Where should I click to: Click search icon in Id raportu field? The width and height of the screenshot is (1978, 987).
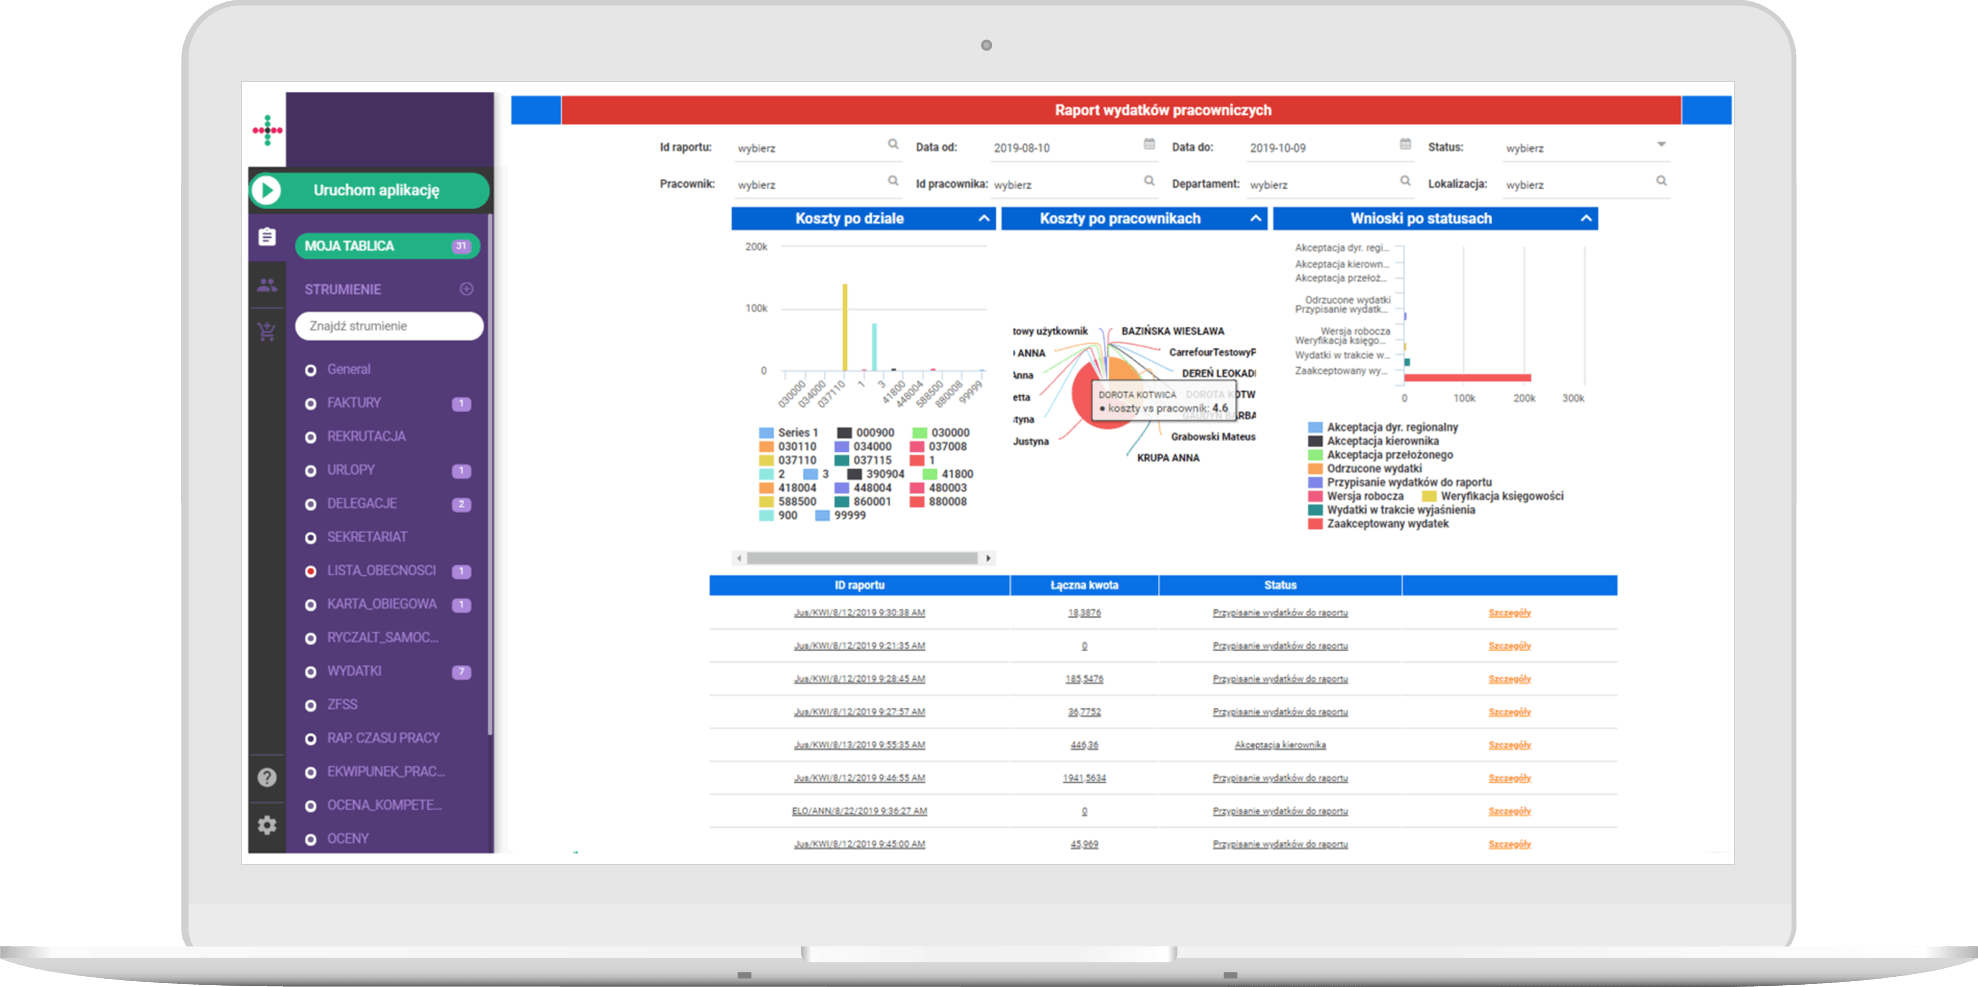coord(893,145)
